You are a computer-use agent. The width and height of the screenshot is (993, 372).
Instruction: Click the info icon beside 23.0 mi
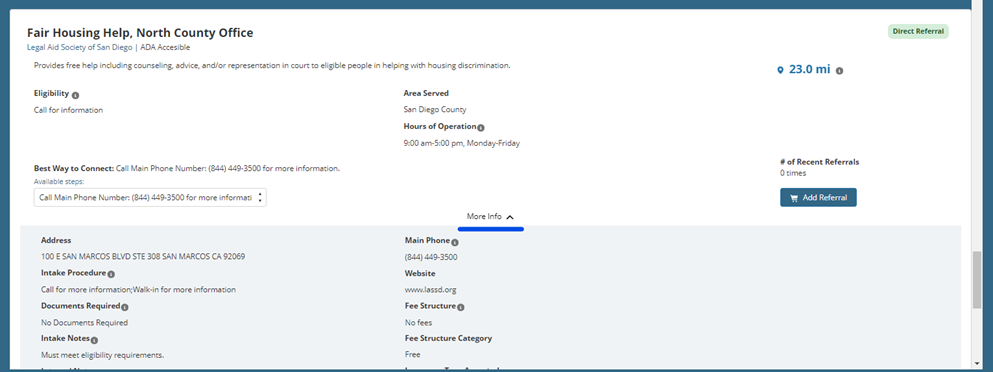pyautogui.click(x=839, y=70)
